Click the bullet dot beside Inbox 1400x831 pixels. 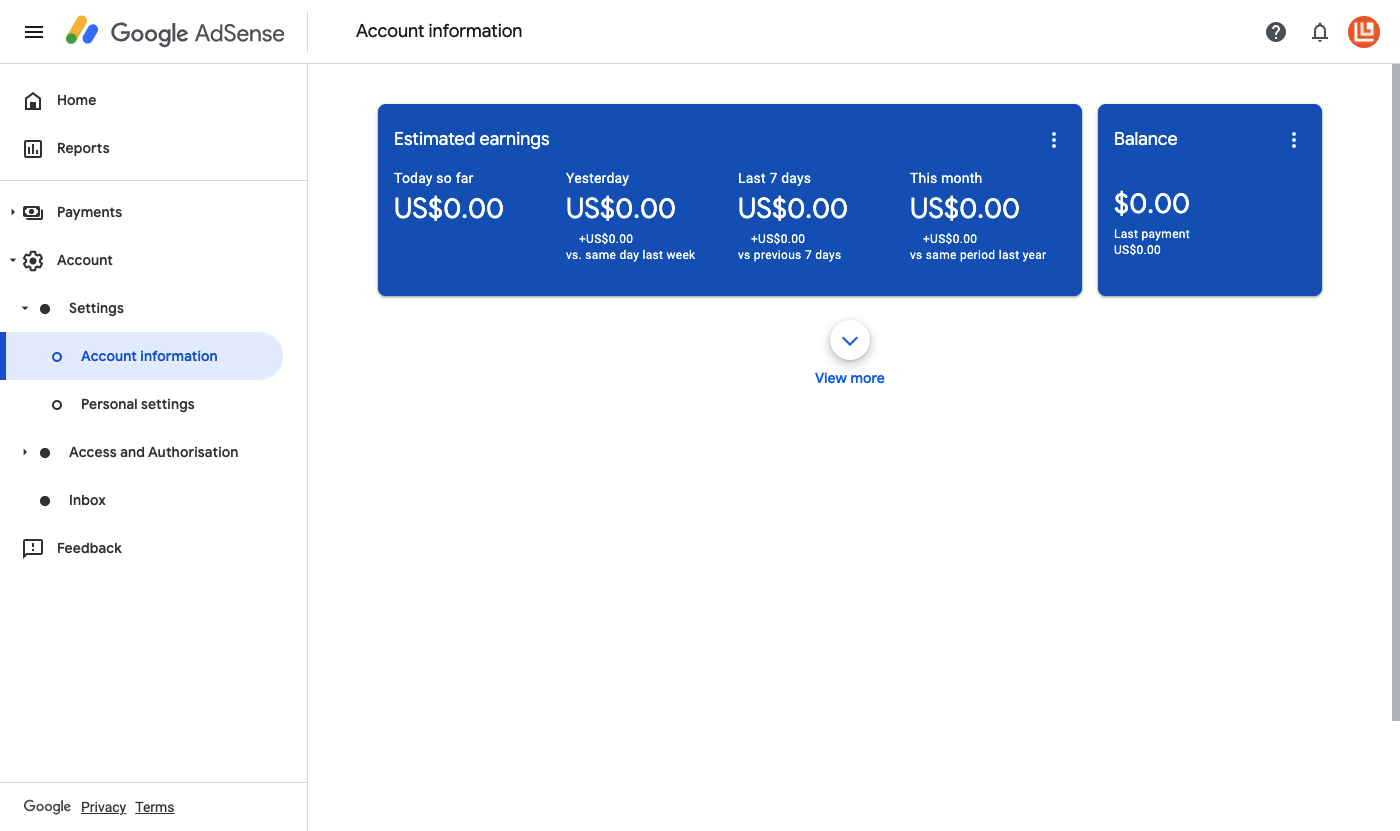click(x=45, y=500)
